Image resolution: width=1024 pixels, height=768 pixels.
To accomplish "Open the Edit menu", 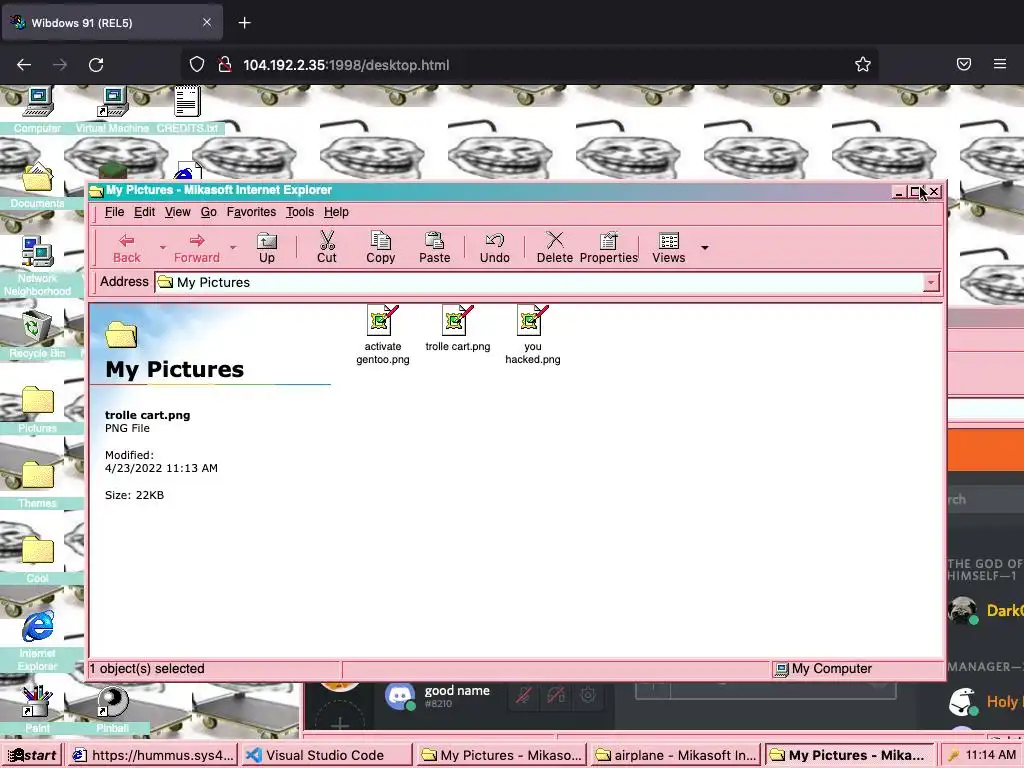I will pos(144,212).
